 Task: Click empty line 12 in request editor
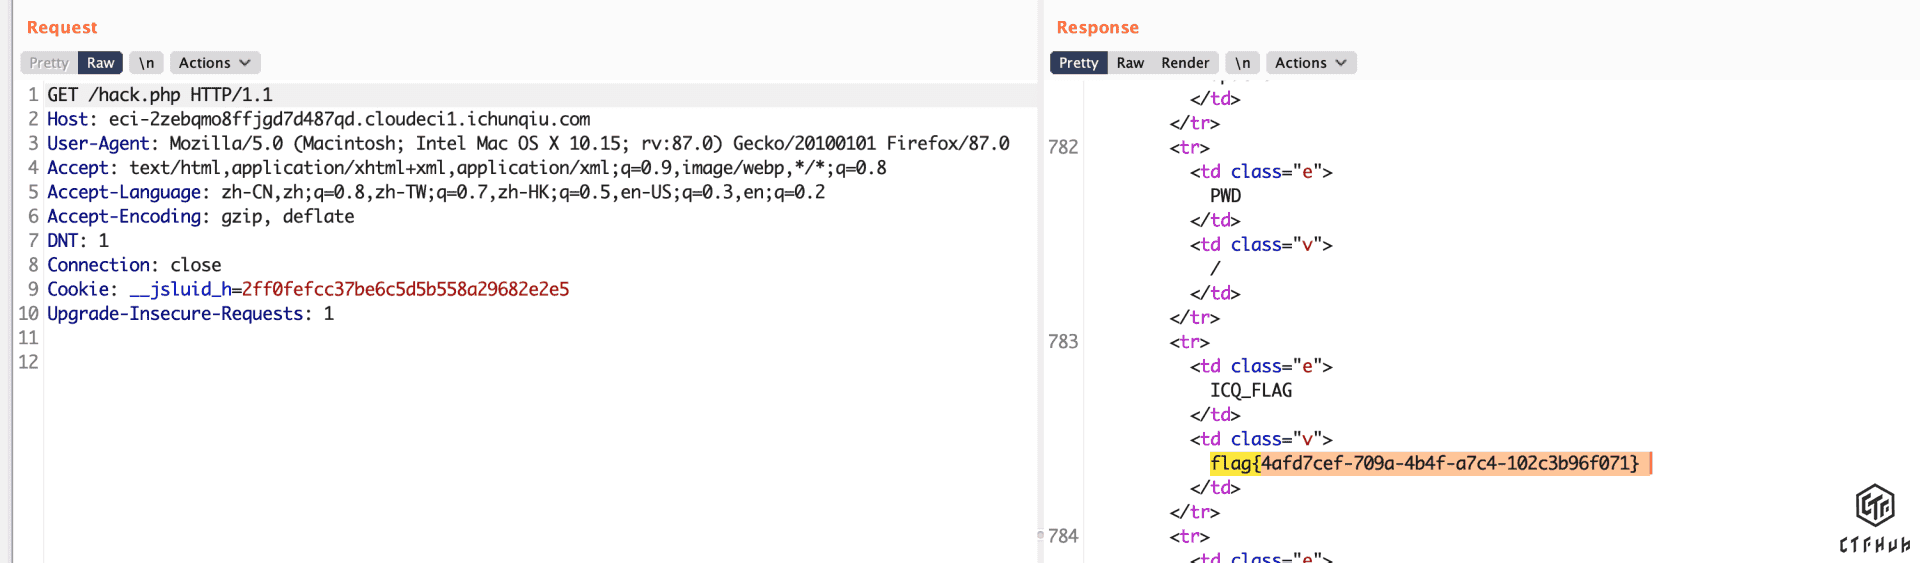tap(300, 362)
